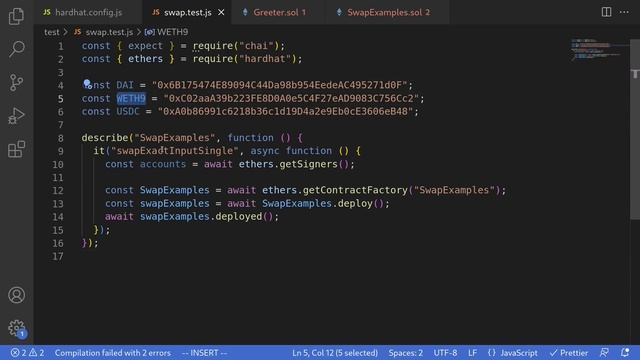
Task: Open the Source Control view
Action: click(x=16, y=82)
